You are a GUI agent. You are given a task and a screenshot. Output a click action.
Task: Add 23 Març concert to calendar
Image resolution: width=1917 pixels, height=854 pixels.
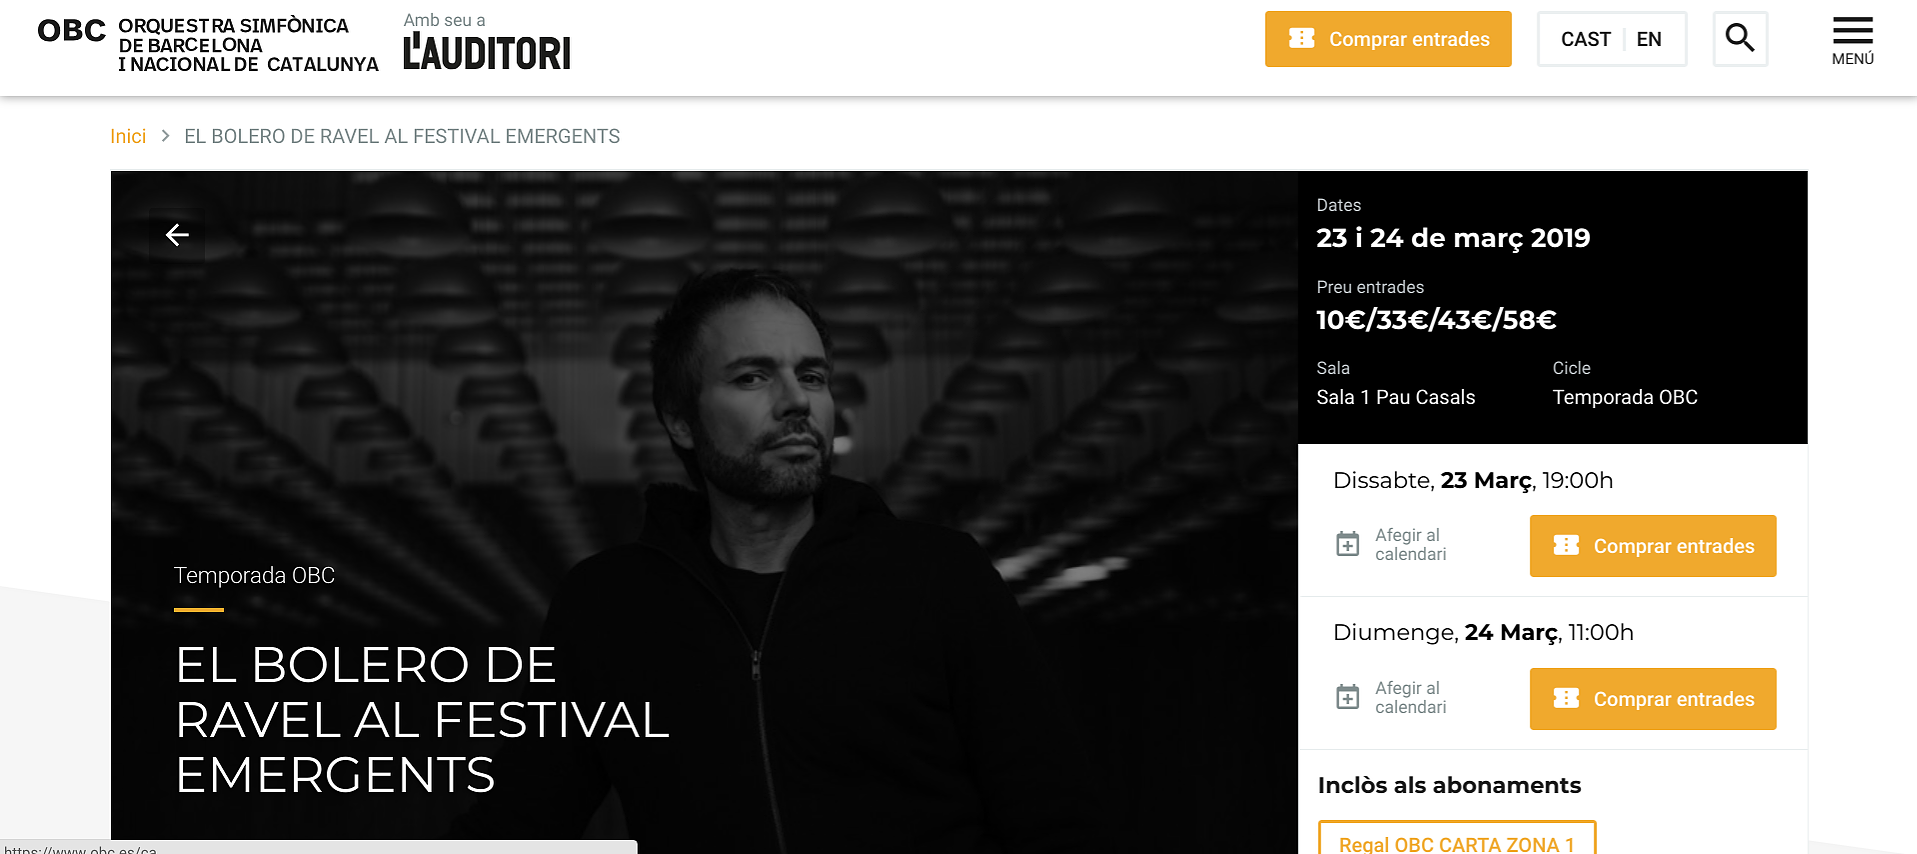pyautogui.click(x=1410, y=545)
